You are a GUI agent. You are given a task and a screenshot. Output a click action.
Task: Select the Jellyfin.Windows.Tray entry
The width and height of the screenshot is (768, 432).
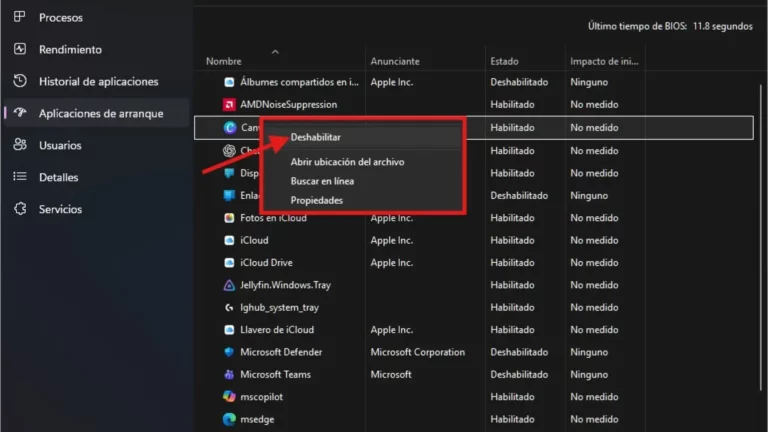click(x=286, y=285)
